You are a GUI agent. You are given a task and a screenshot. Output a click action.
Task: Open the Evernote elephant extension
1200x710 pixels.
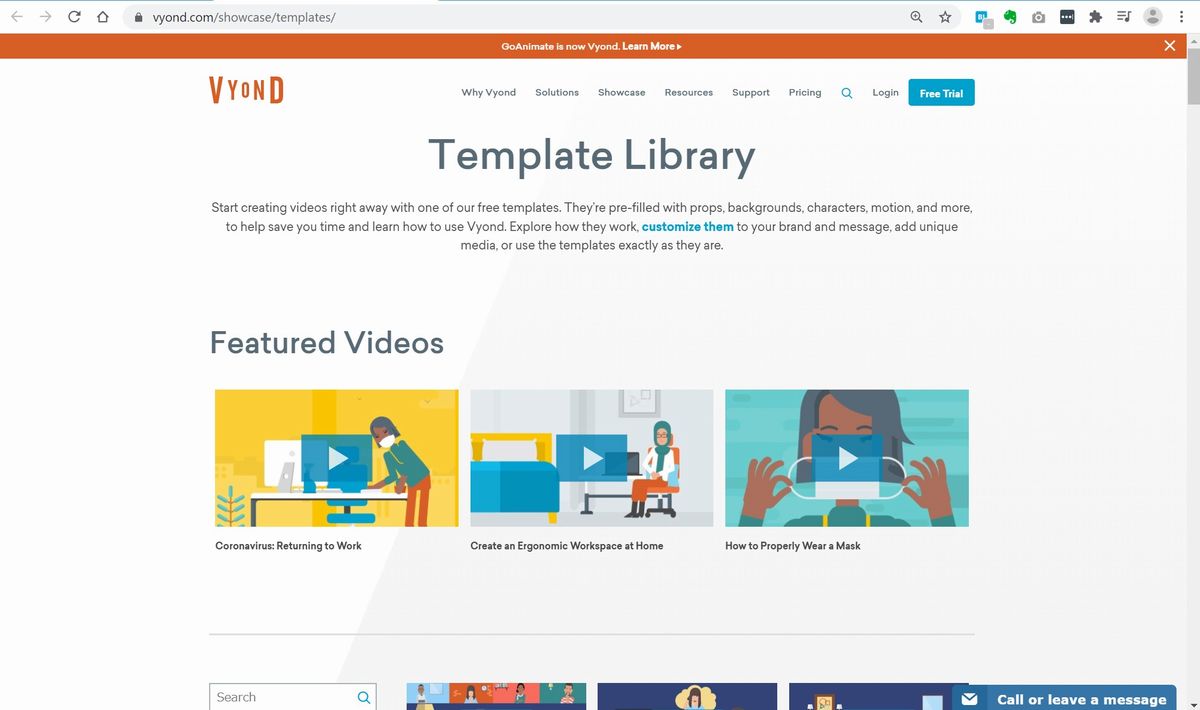point(1011,17)
